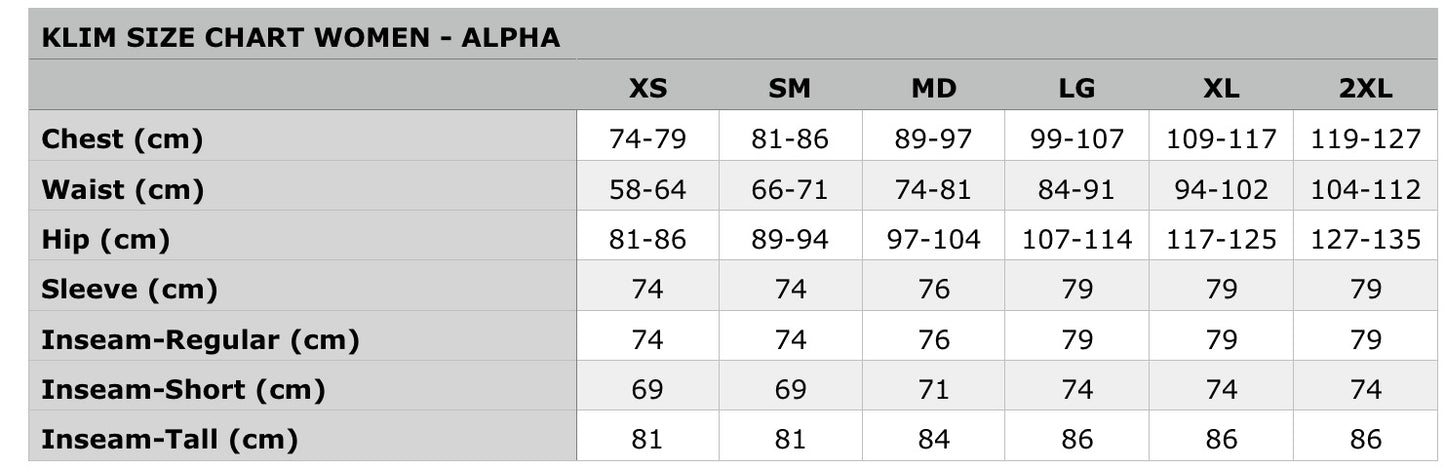This screenshot has height=468, width=1445.
Task: Click the XL waist value 94-102
Action: coord(1221,189)
